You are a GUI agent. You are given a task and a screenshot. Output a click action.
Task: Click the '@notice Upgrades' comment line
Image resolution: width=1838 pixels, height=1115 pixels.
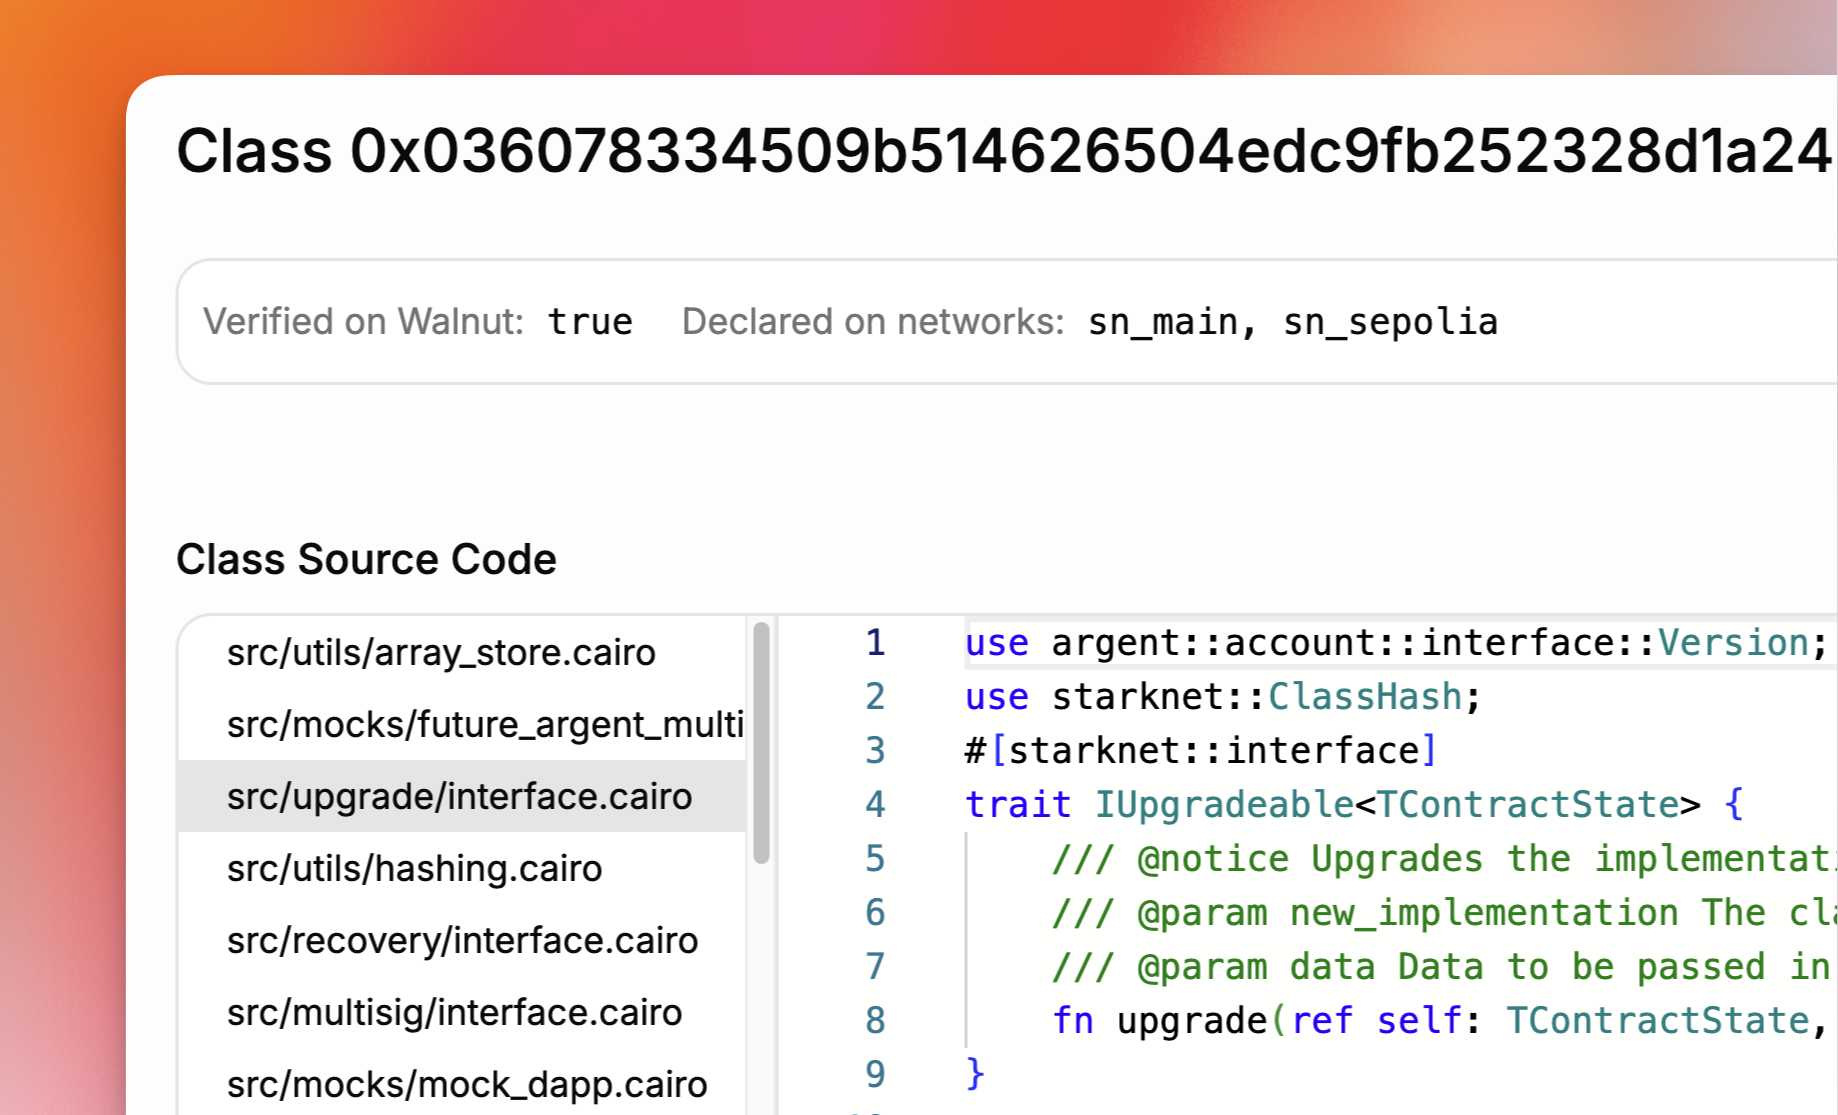pos(1444,859)
